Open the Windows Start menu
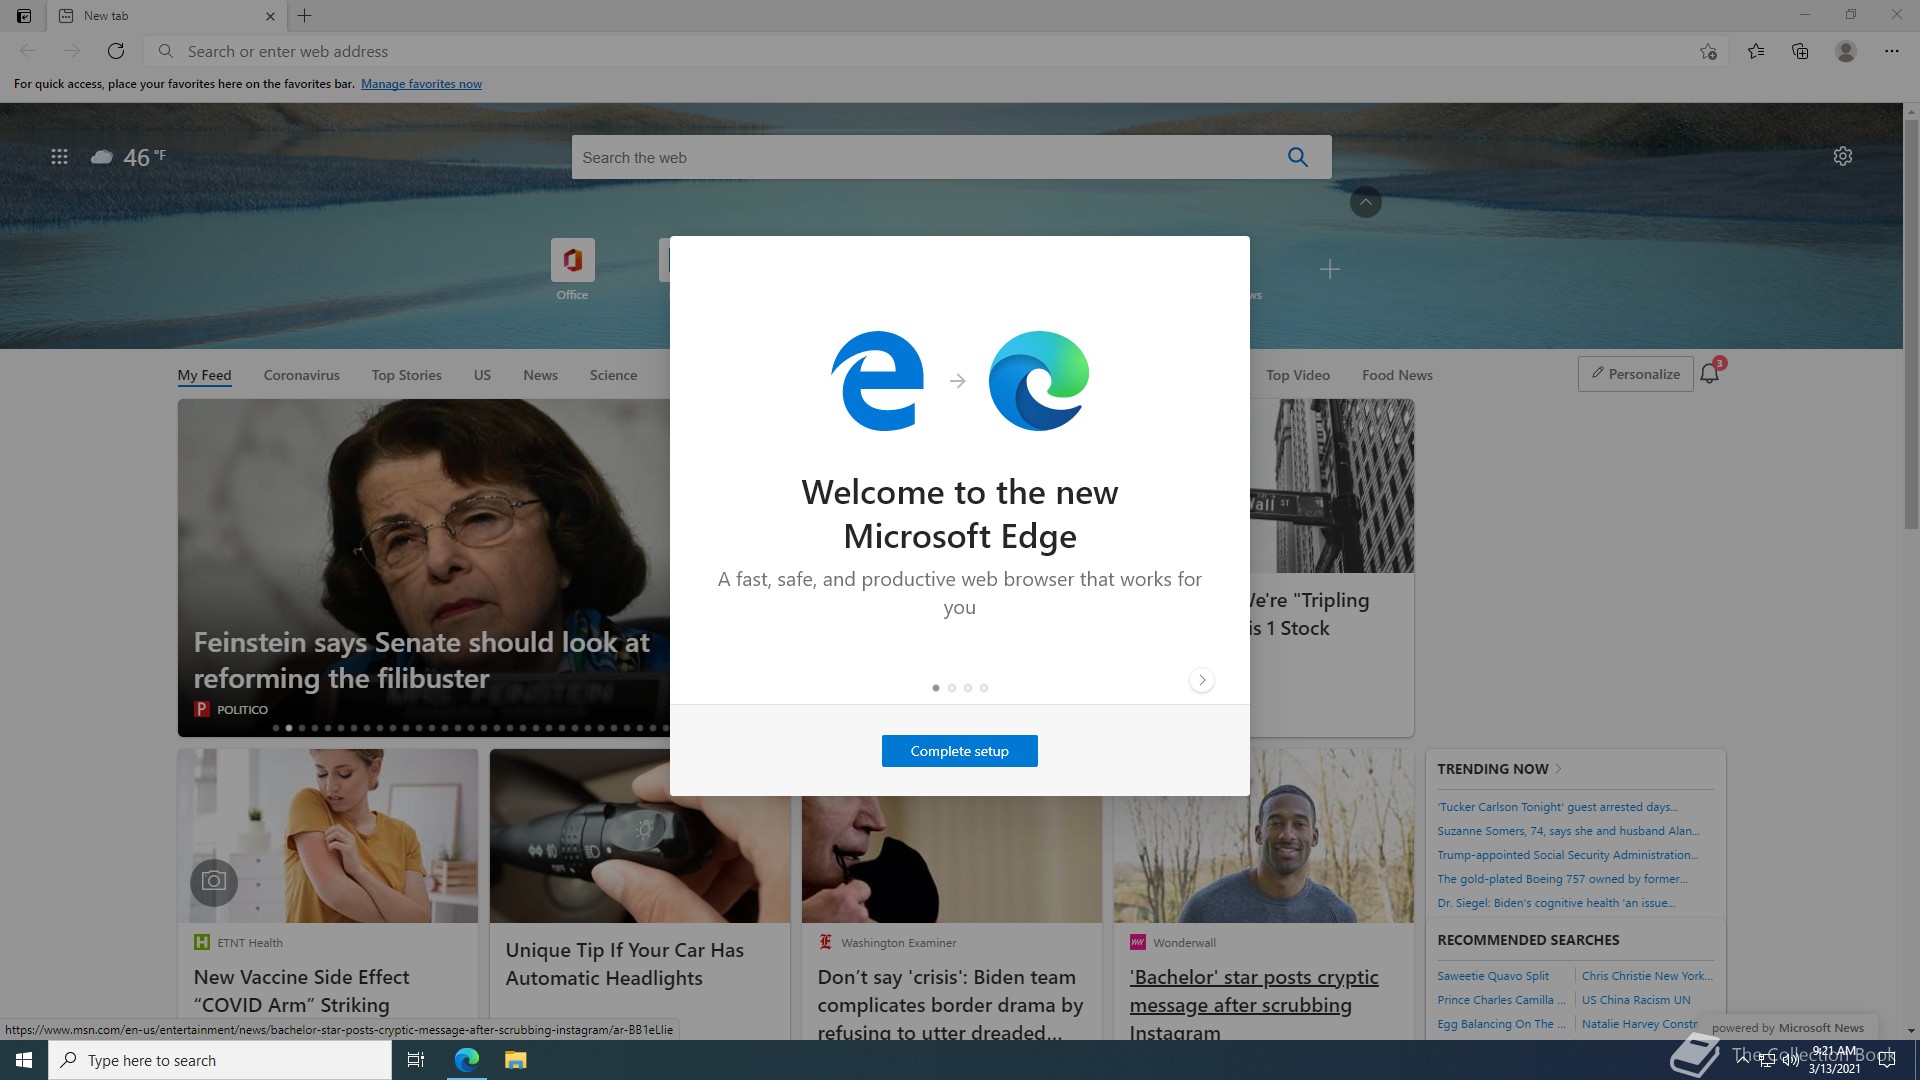This screenshot has height=1080, width=1920. (24, 1060)
